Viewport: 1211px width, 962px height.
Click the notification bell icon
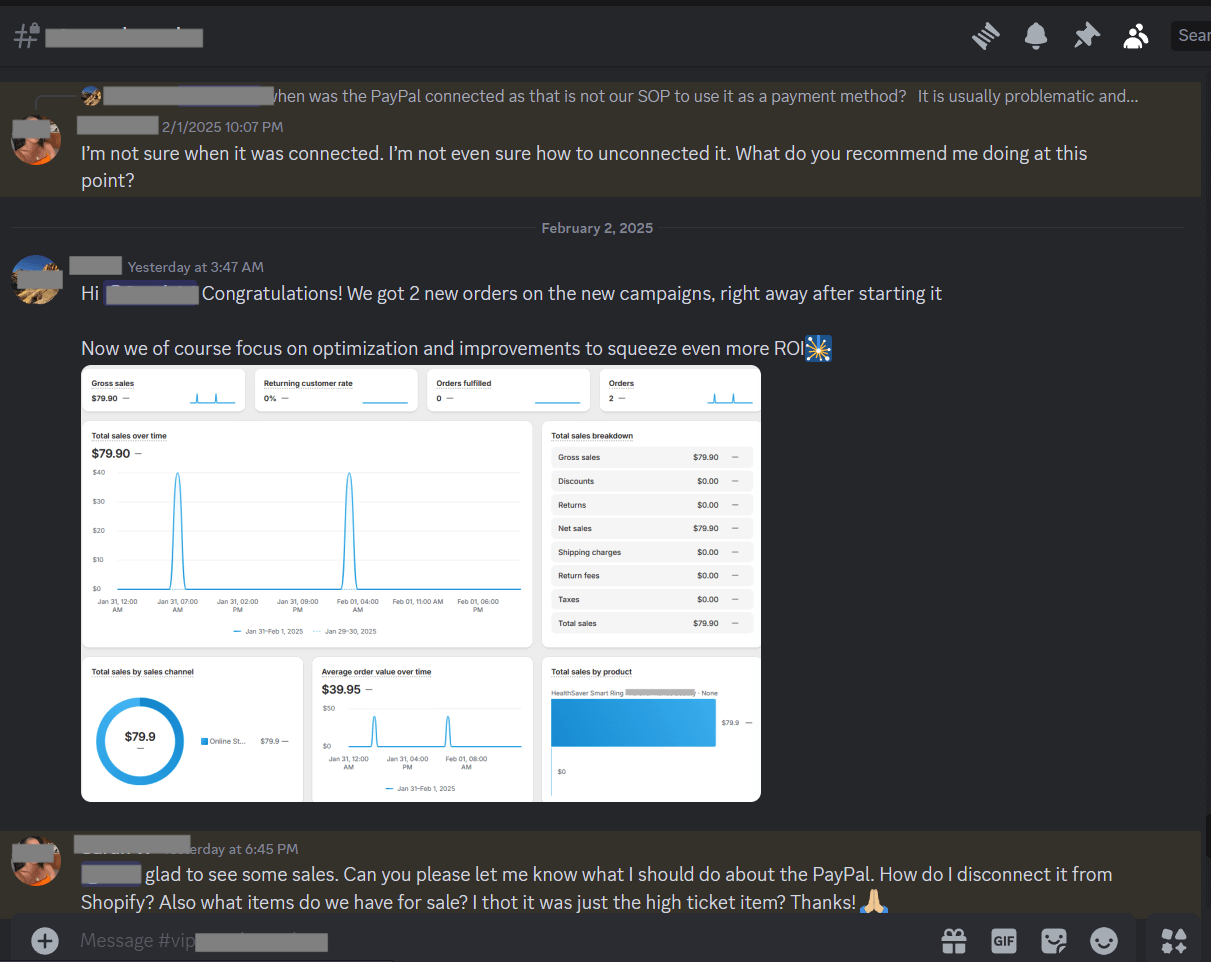pyautogui.click(x=1036, y=37)
